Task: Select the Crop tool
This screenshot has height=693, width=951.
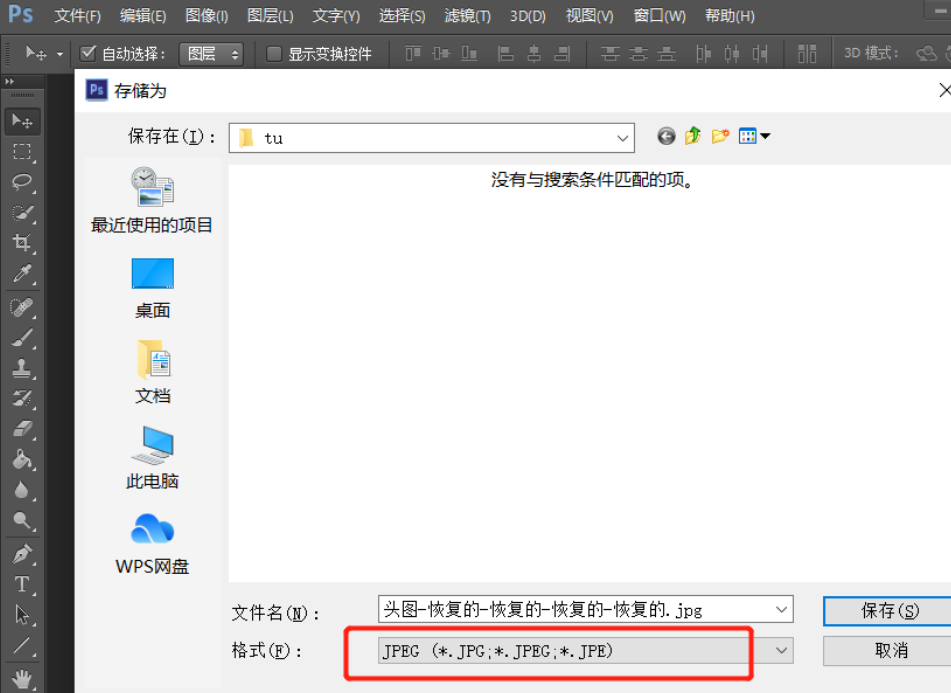Action: pos(22,243)
